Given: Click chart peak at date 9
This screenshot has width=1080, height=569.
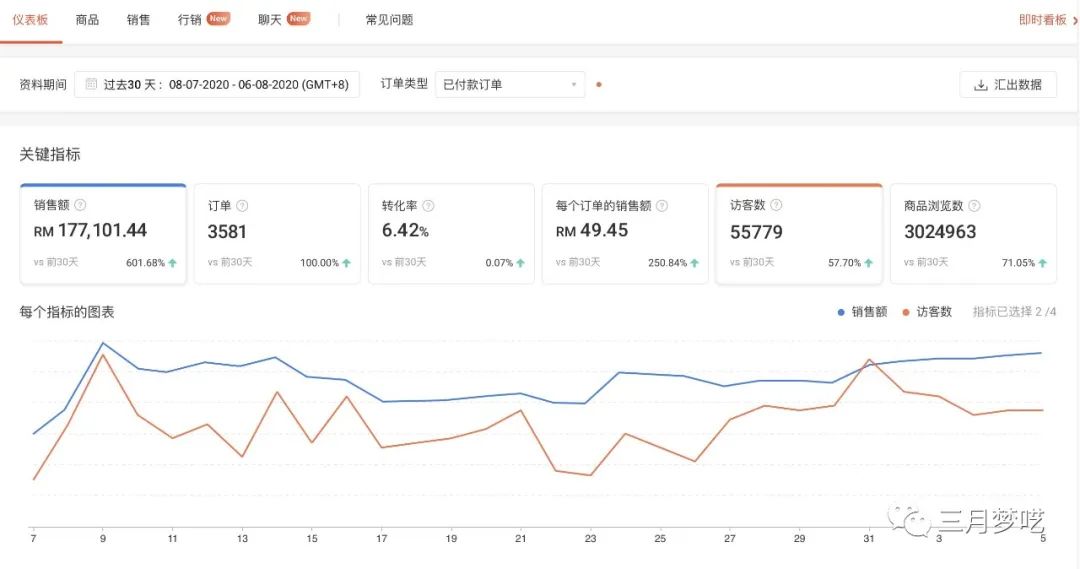Looking at the screenshot, I should (102, 343).
